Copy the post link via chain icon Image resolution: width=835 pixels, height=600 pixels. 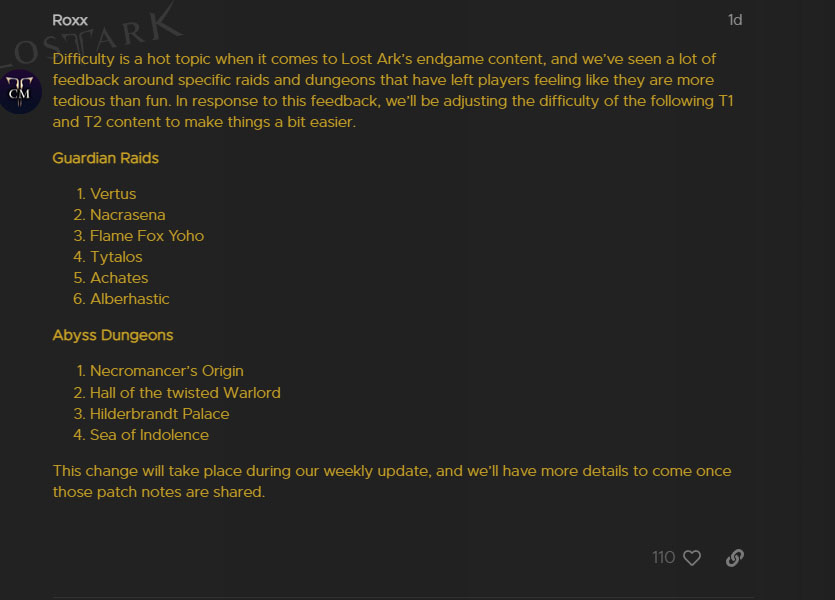[x=735, y=558]
